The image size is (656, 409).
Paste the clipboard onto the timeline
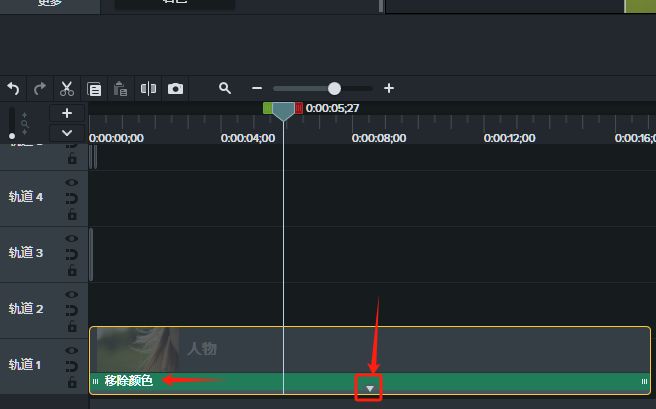120,89
